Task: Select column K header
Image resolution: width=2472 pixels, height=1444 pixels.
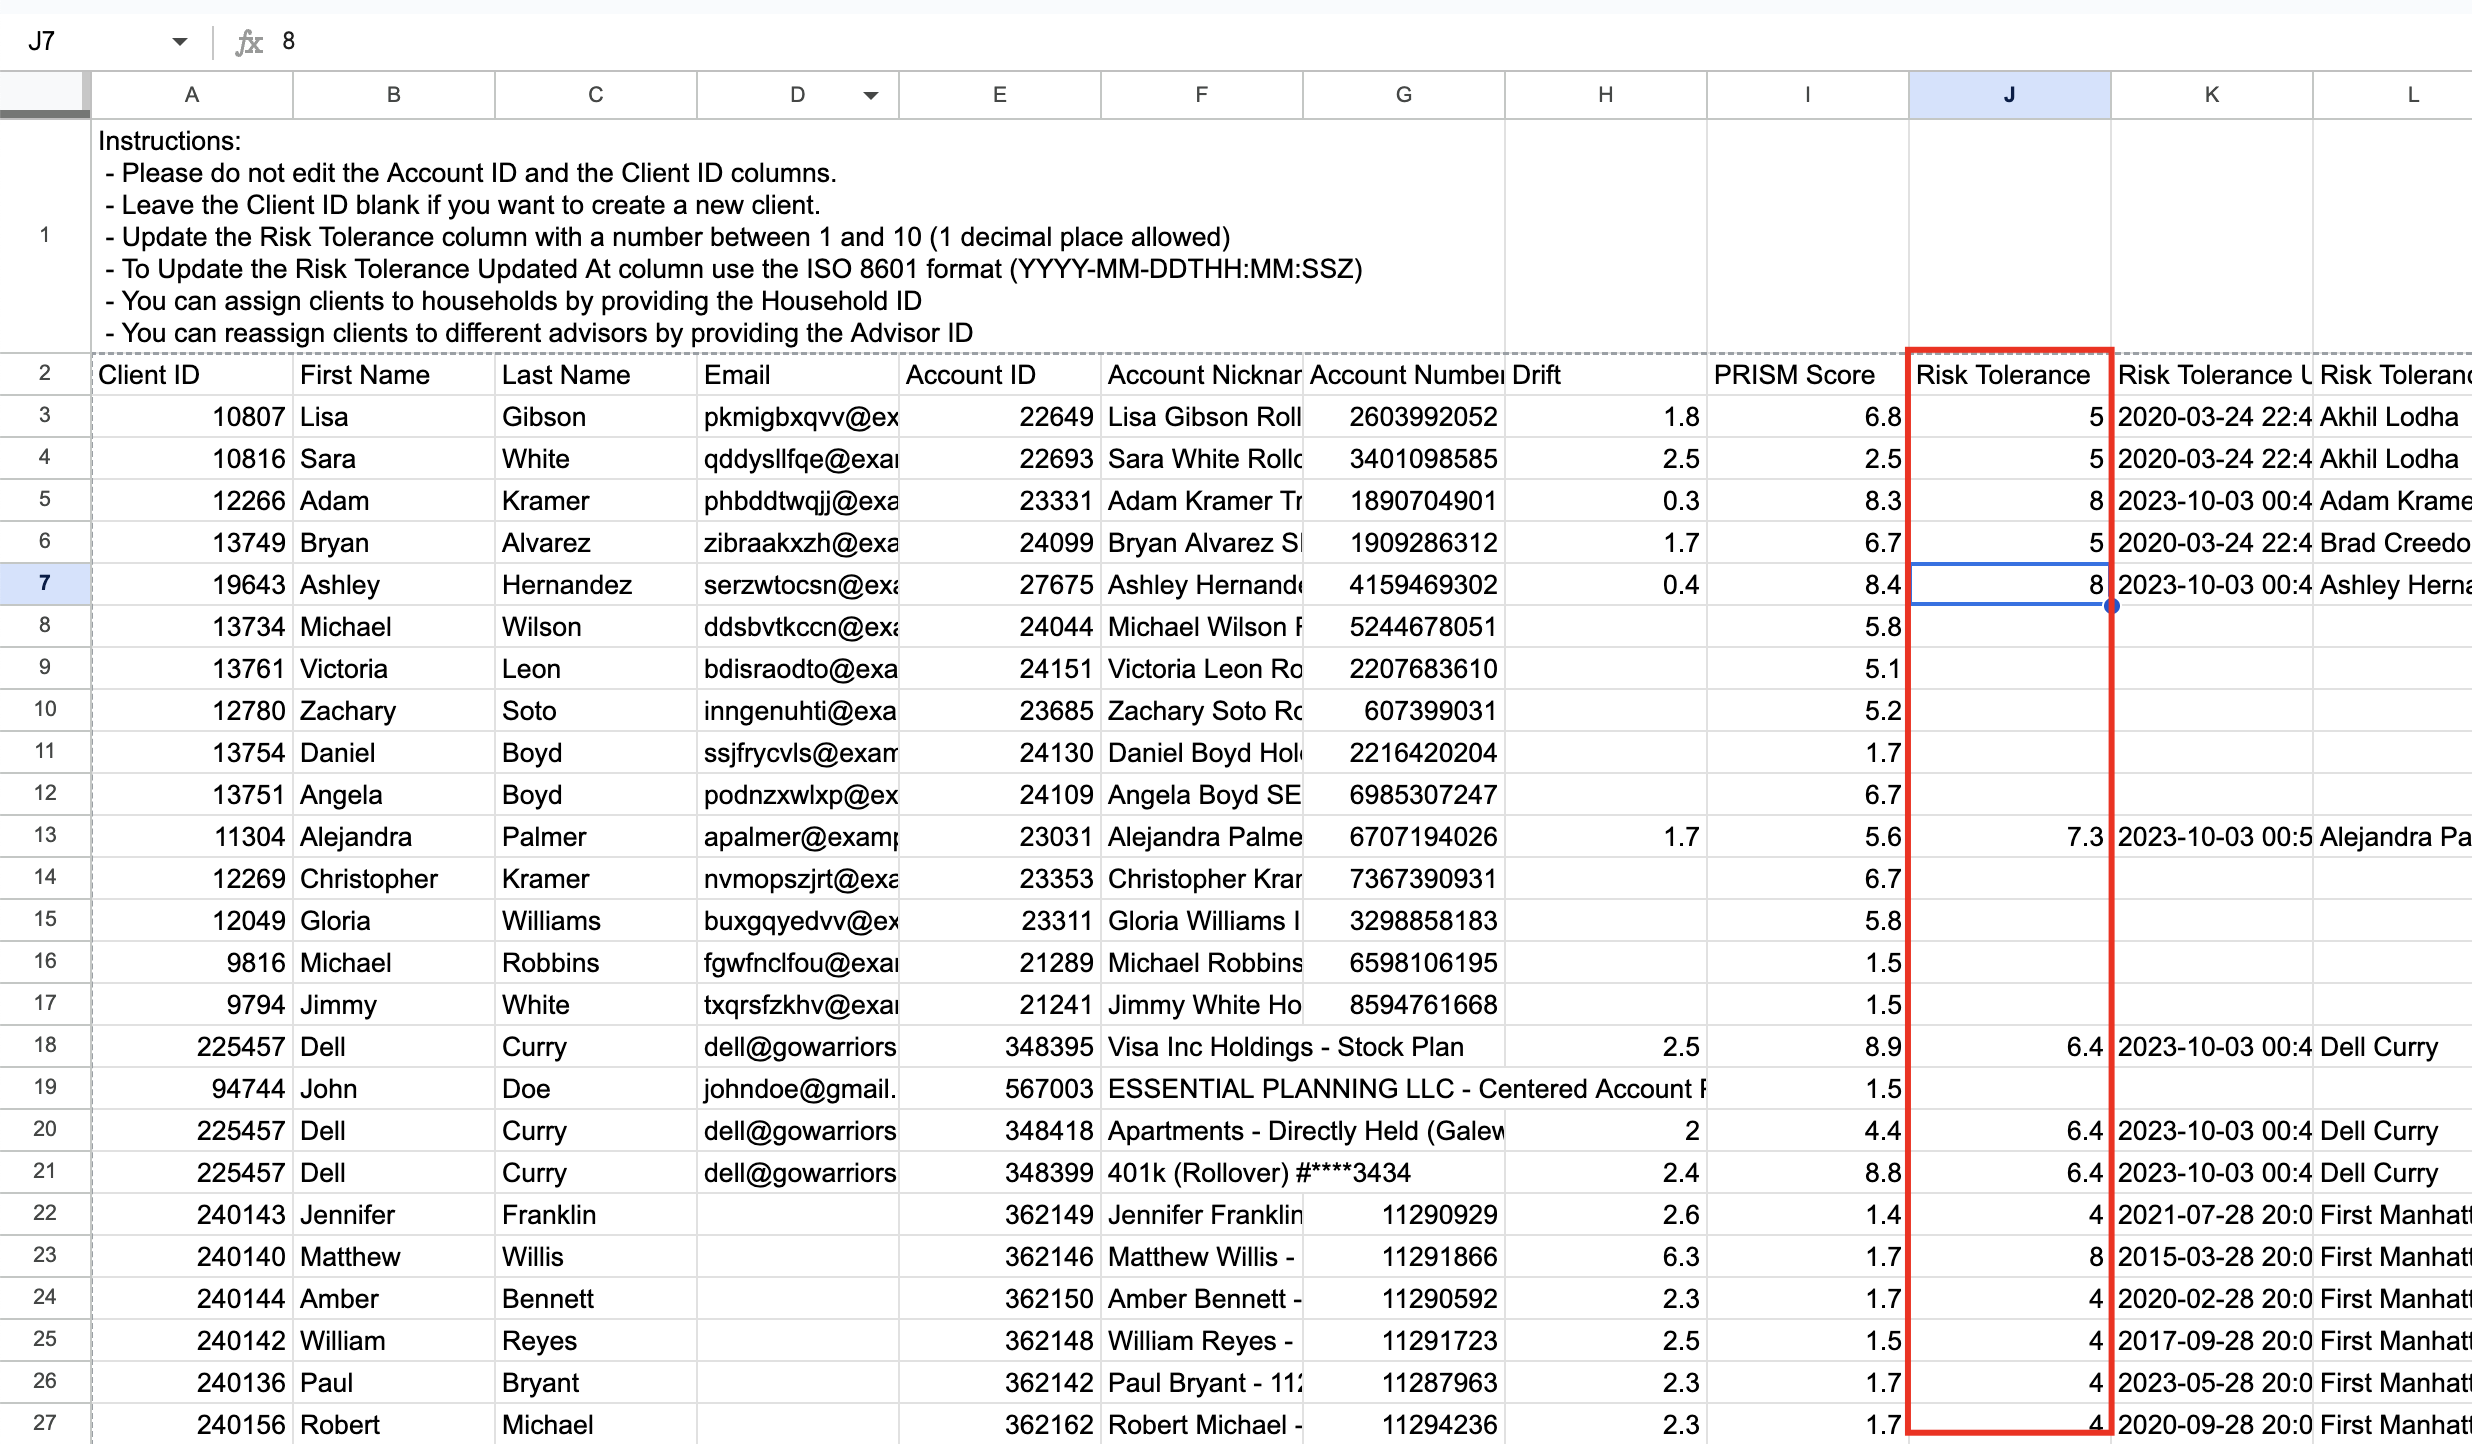Action: [2212, 95]
